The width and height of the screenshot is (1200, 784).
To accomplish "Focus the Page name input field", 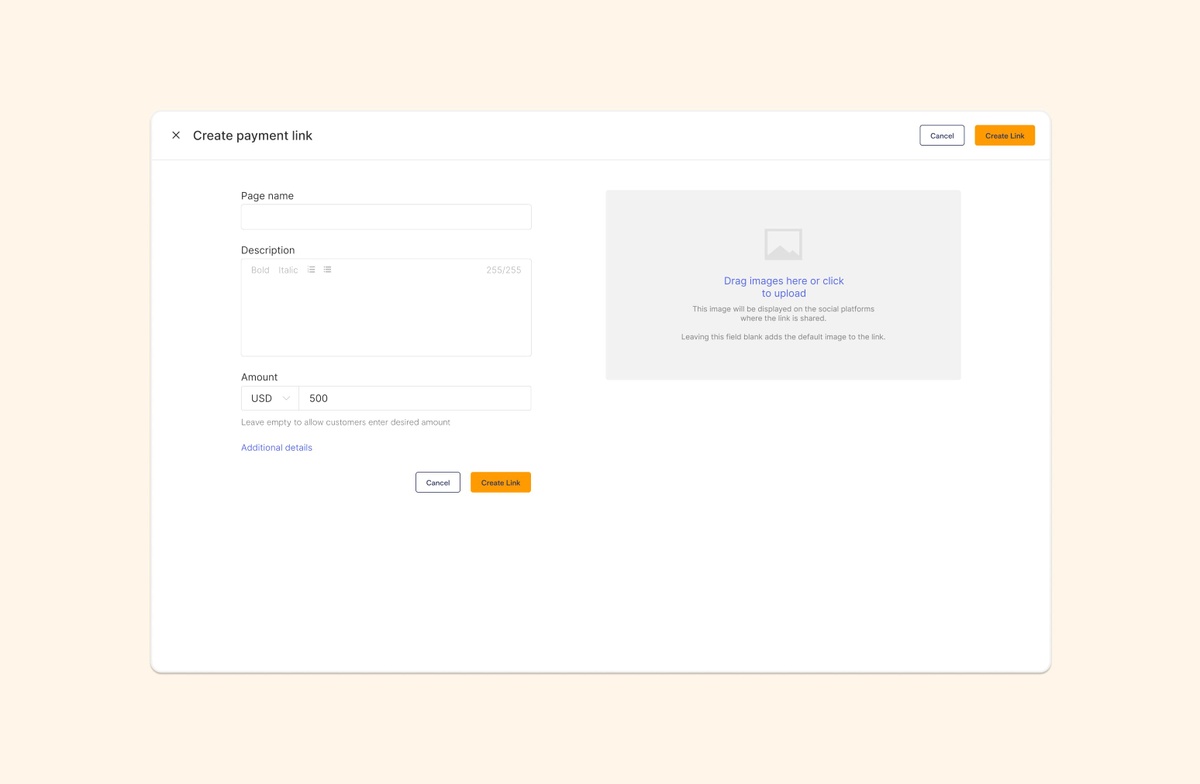I will [386, 217].
